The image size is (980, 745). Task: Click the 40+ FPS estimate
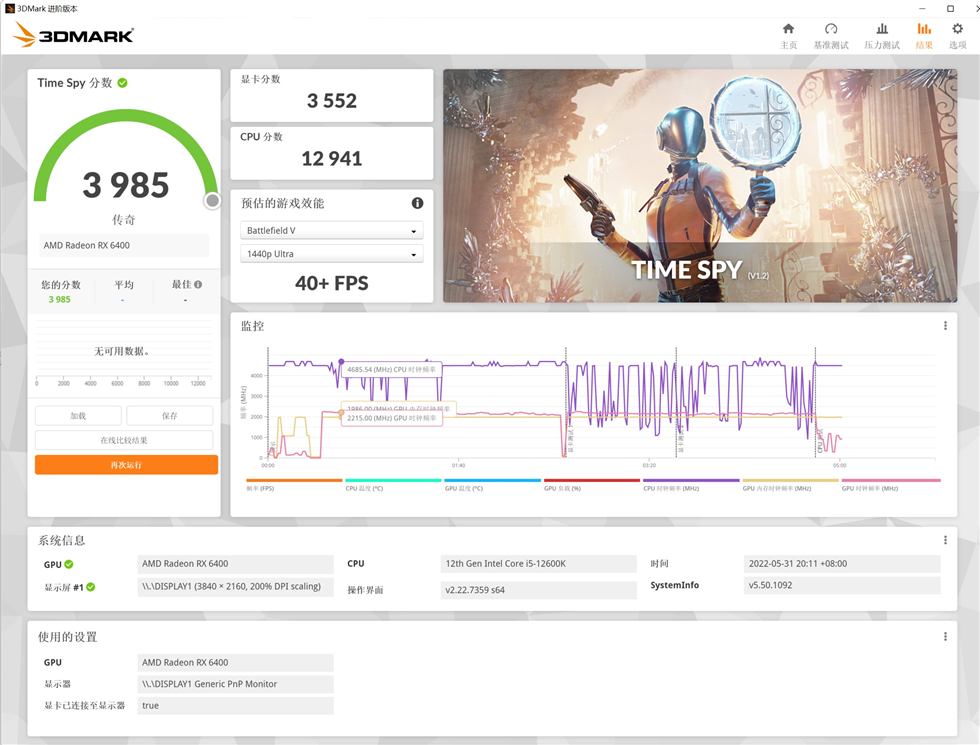pyautogui.click(x=332, y=283)
